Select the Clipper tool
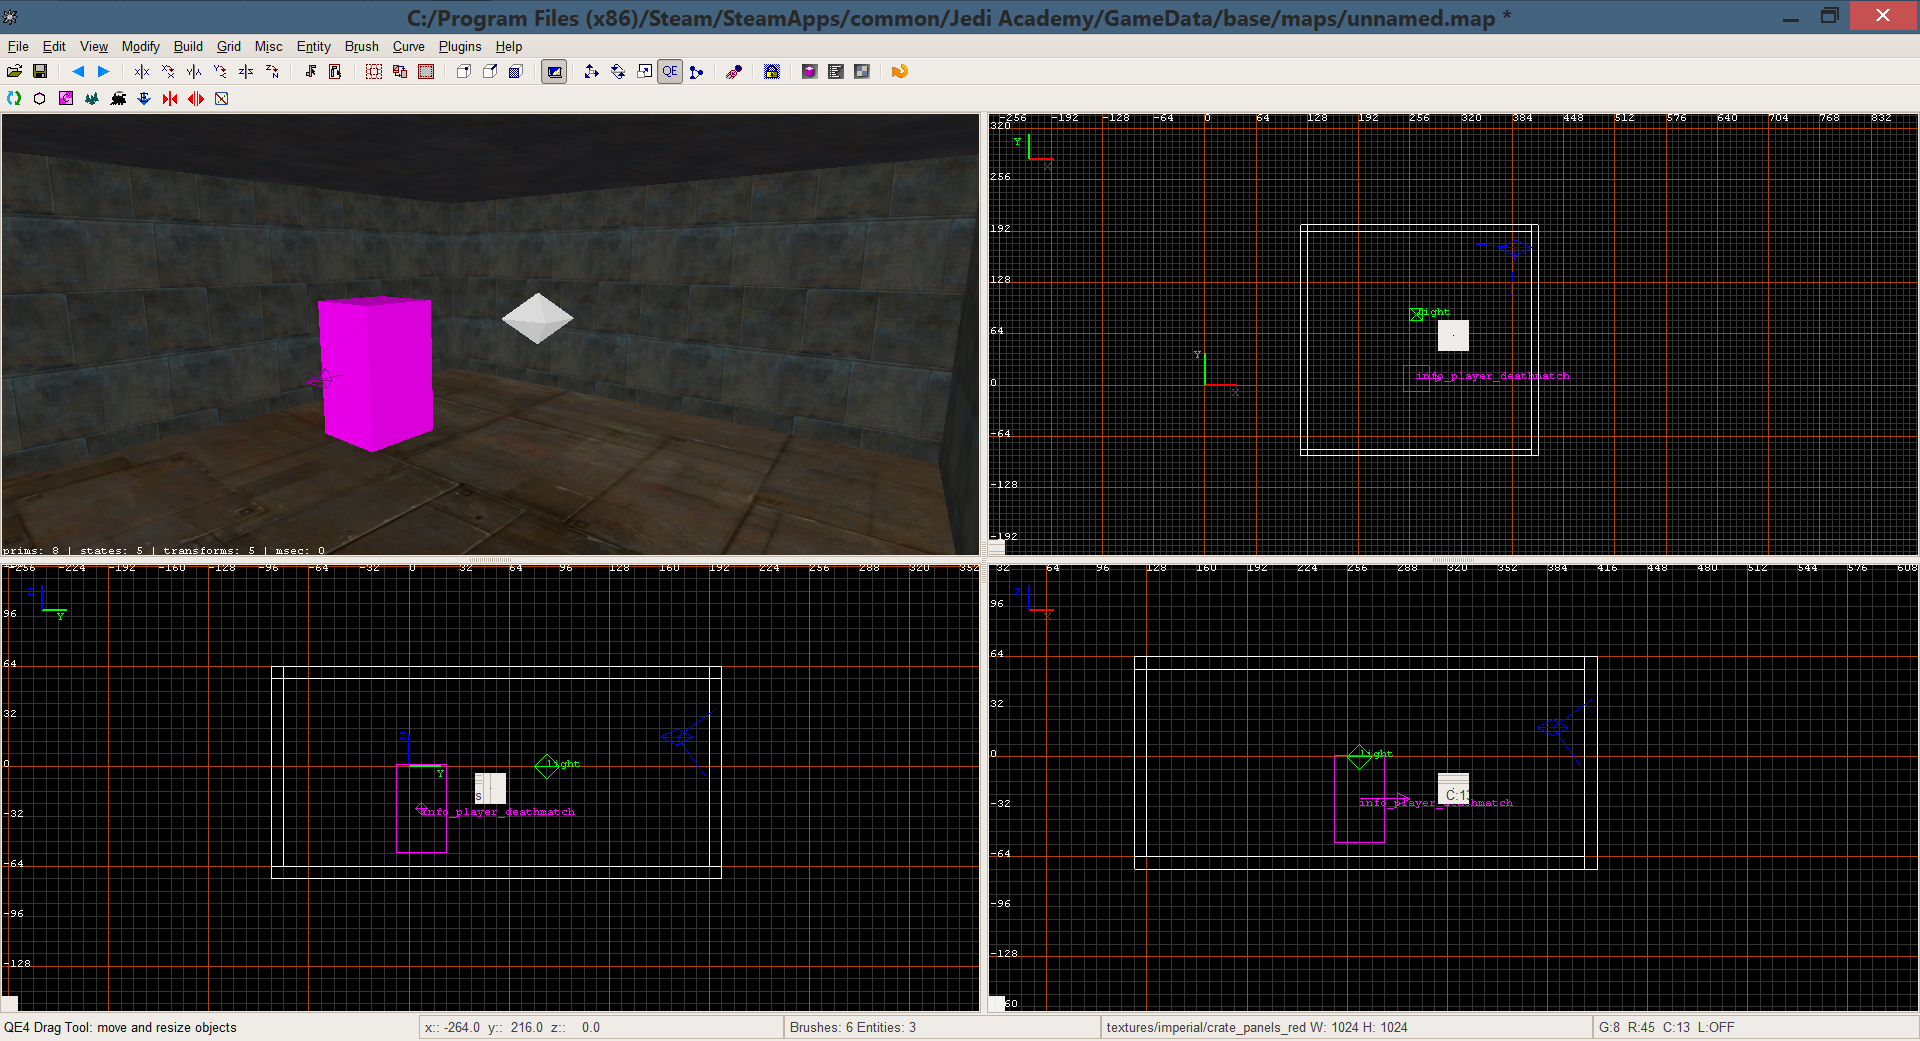The height and width of the screenshot is (1041, 1920). (696, 71)
